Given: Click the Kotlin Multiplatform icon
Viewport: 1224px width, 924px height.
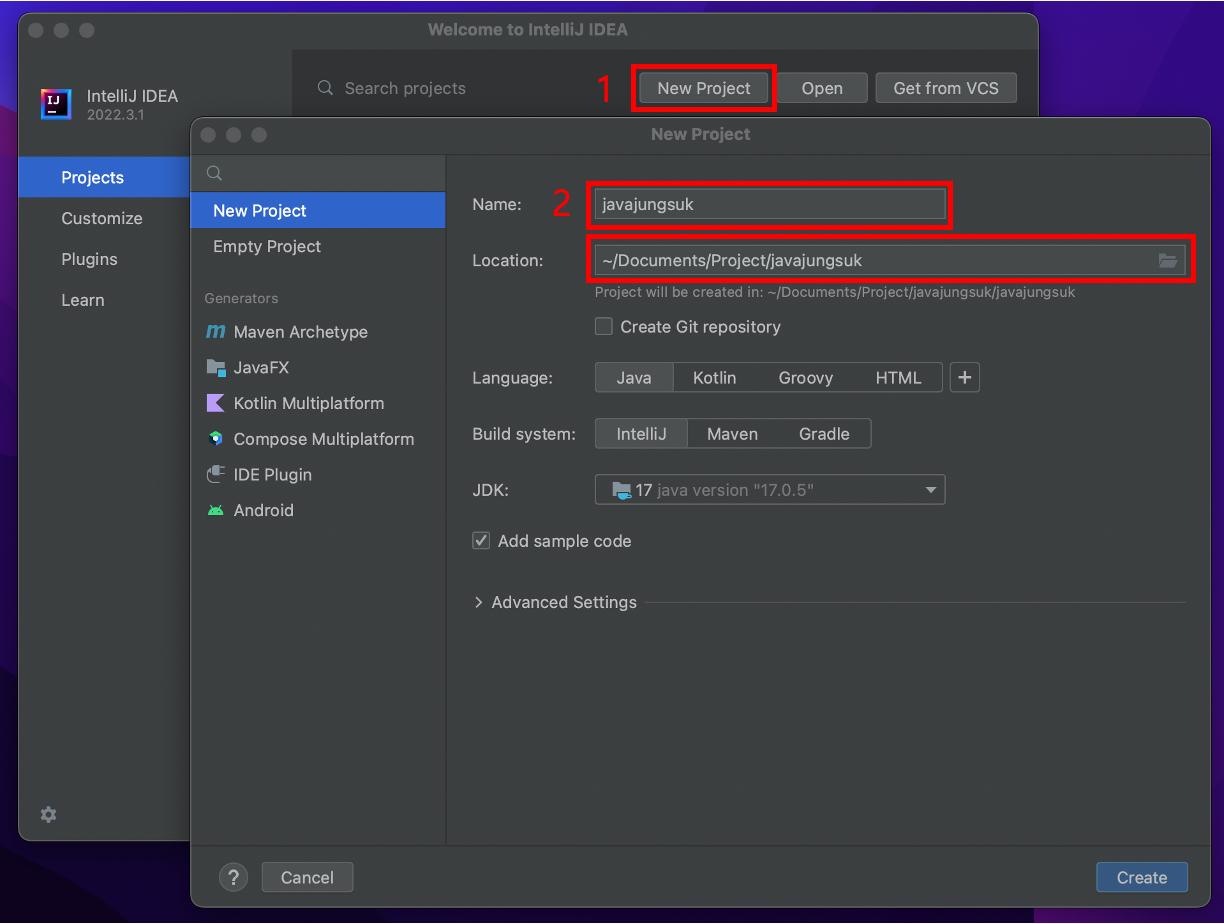Looking at the screenshot, I should [x=215, y=403].
